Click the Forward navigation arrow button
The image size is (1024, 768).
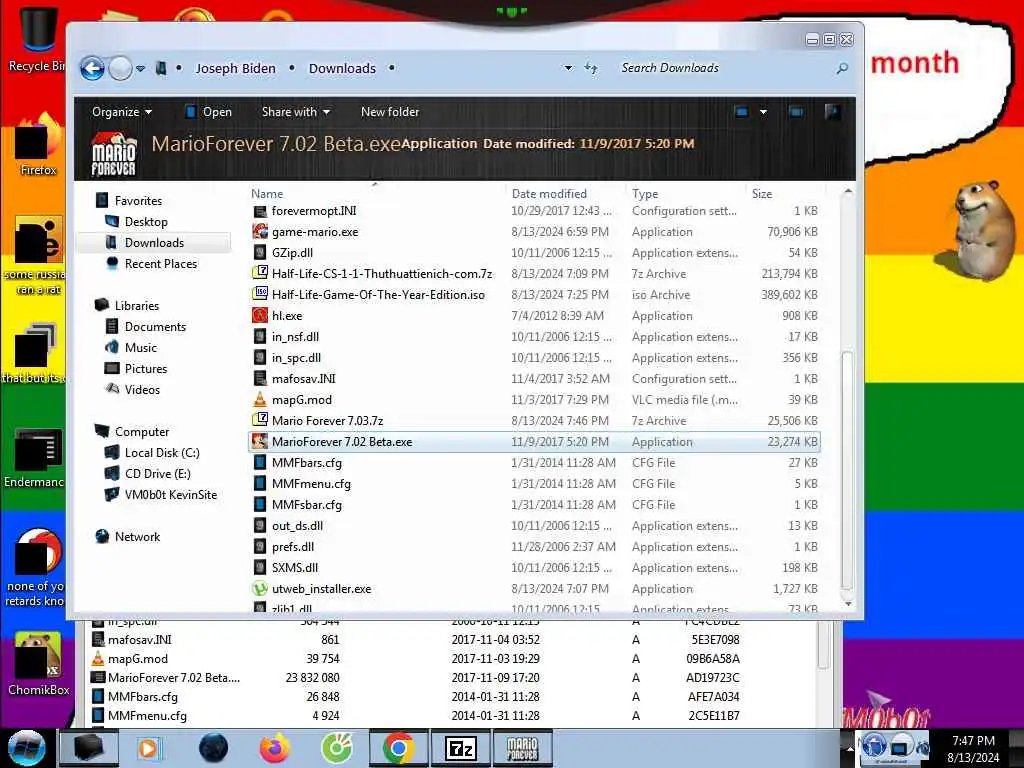[x=120, y=68]
